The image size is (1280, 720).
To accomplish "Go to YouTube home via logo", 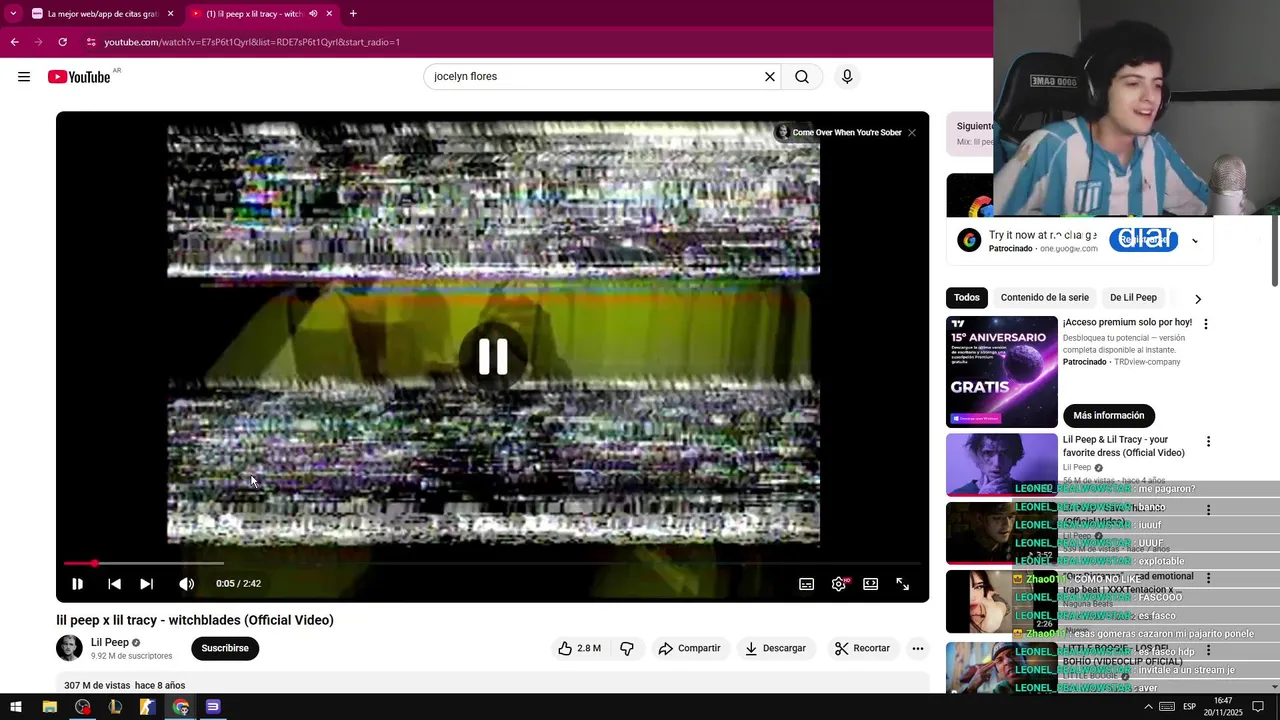I will (79, 77).
